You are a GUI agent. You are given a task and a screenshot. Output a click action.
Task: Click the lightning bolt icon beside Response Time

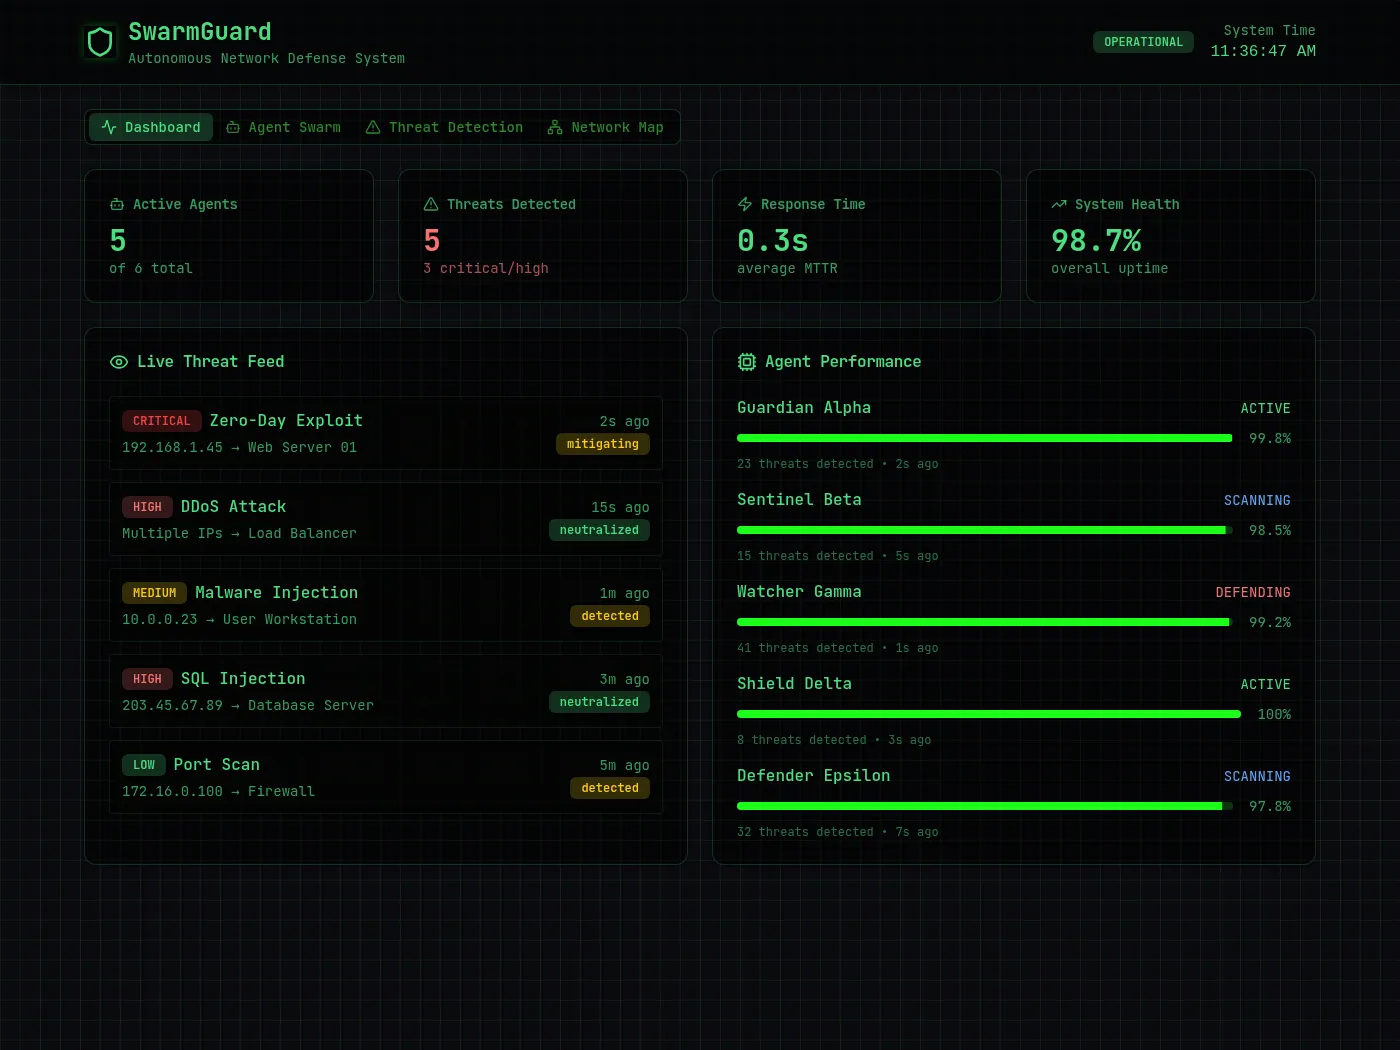coord(745,204)
